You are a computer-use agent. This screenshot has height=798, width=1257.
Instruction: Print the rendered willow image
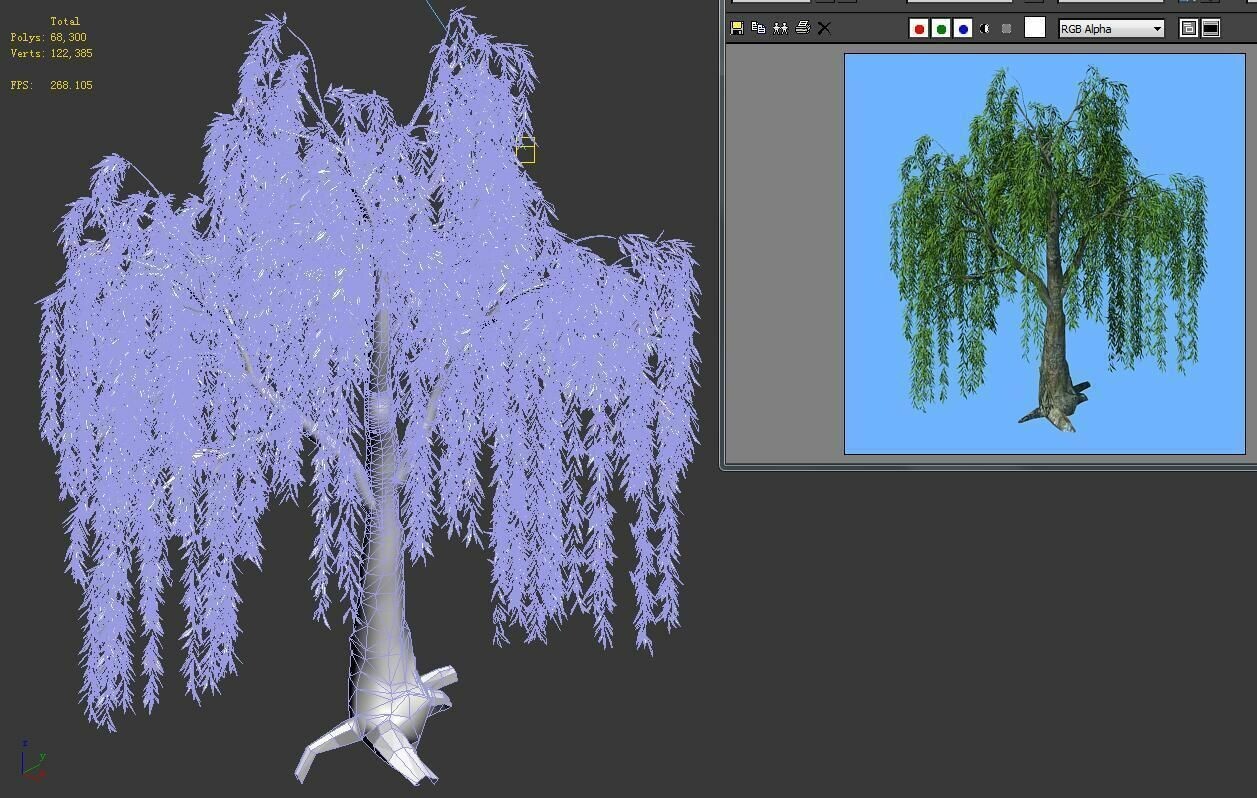pyautogui.click(x=802, y=28)
